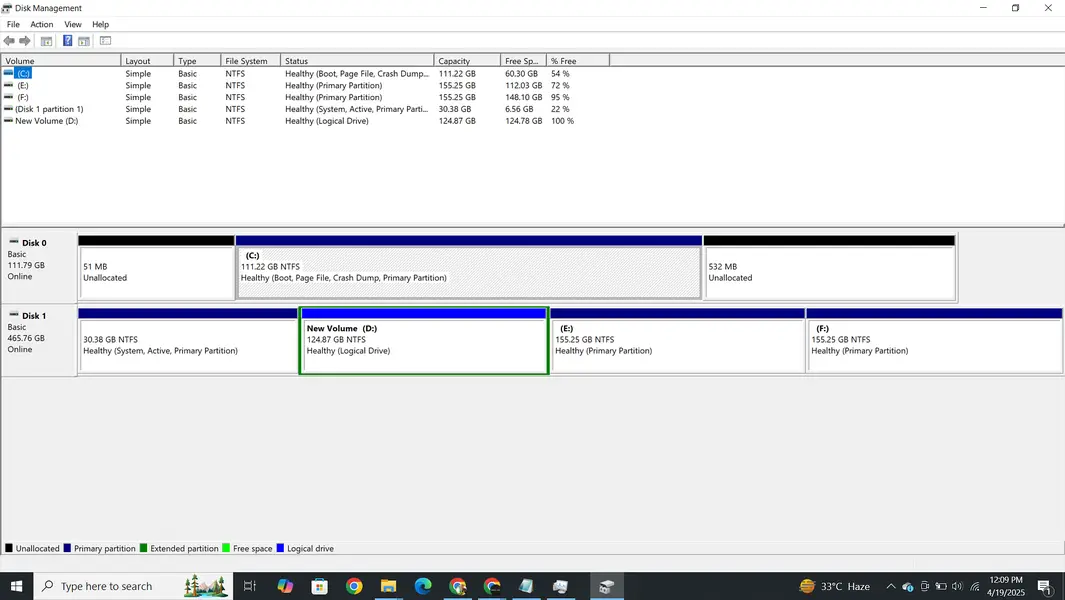Open the File menu

(13, 24)
